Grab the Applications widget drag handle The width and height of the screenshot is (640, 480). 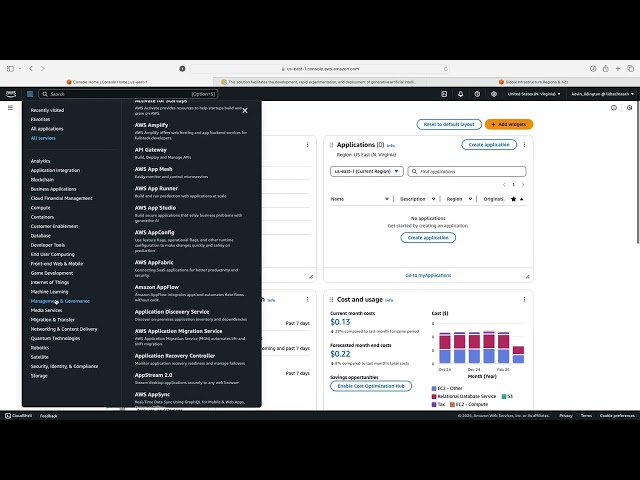click(331, 145)
